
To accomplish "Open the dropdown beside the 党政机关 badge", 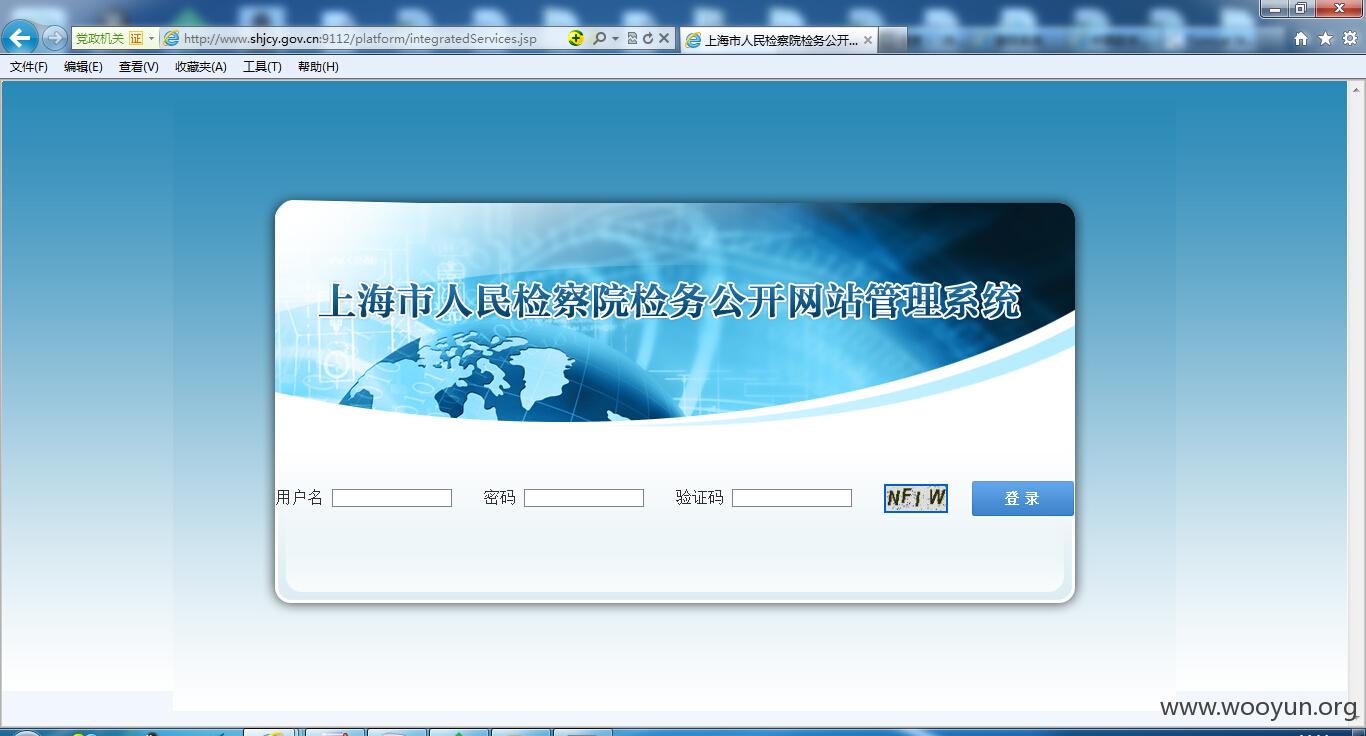I will point(152,38).
